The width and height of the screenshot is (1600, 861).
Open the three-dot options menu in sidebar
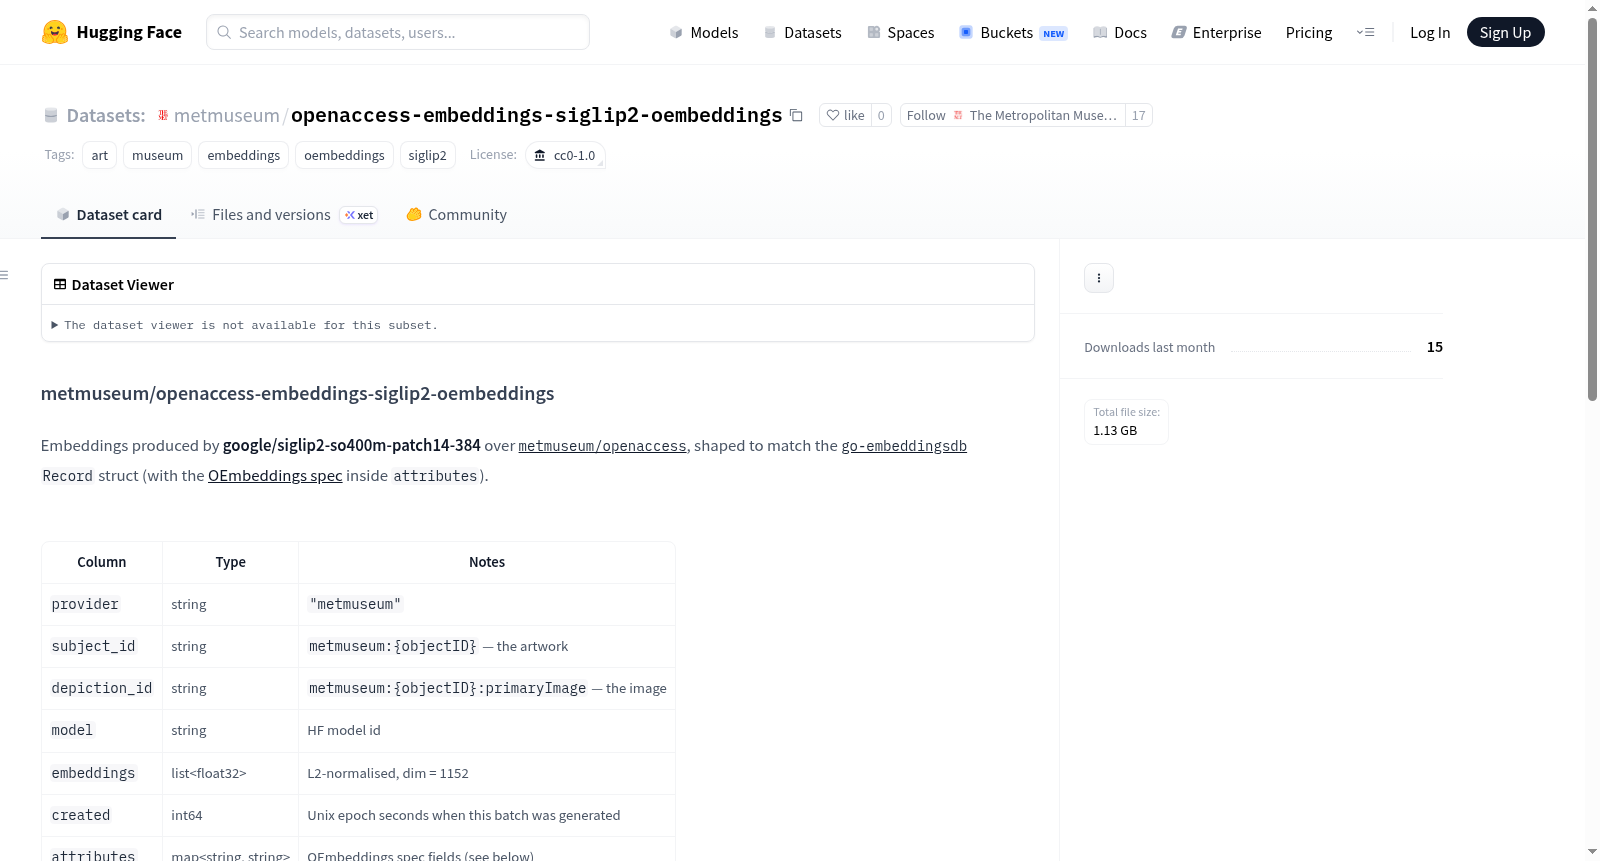click(1099, 278)
